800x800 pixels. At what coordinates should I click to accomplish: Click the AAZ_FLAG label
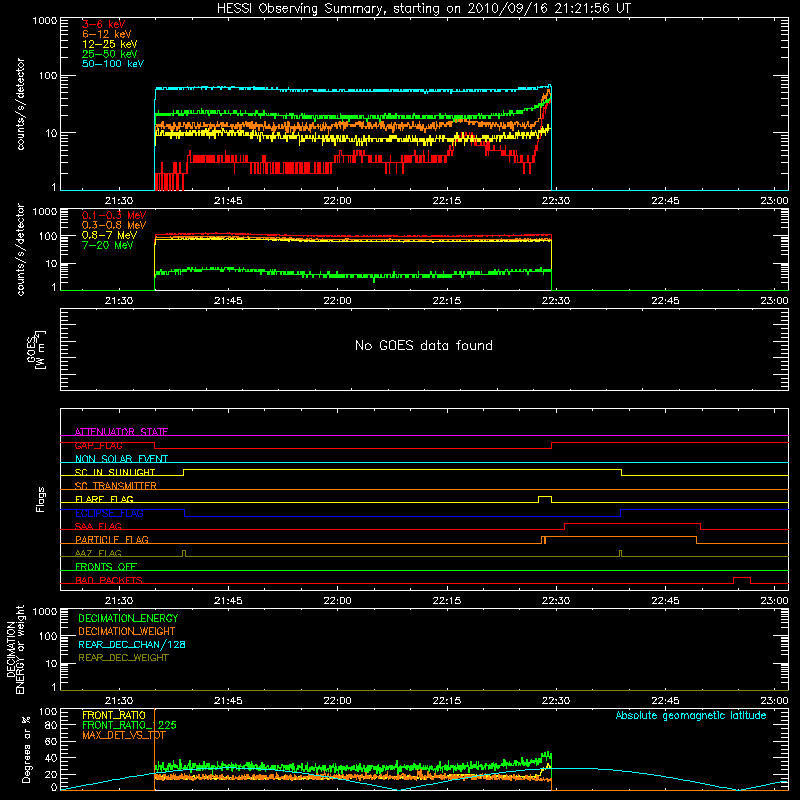coord(98,553)
